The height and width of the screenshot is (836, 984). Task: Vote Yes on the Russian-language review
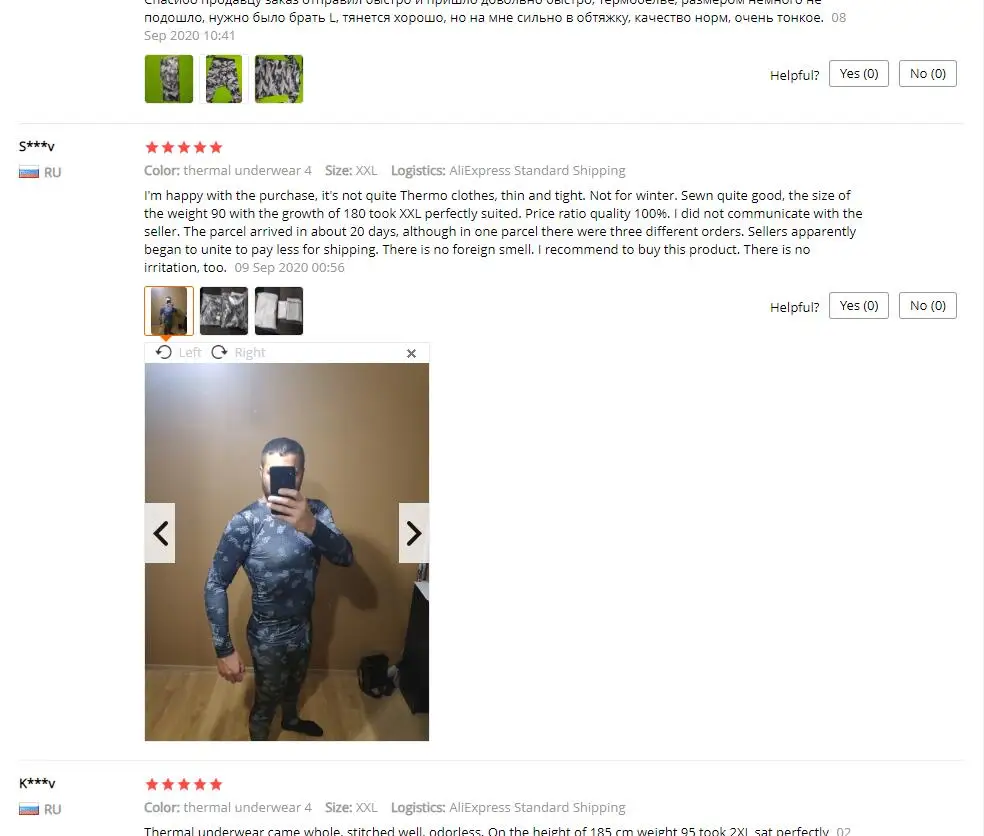pos(858,73)
